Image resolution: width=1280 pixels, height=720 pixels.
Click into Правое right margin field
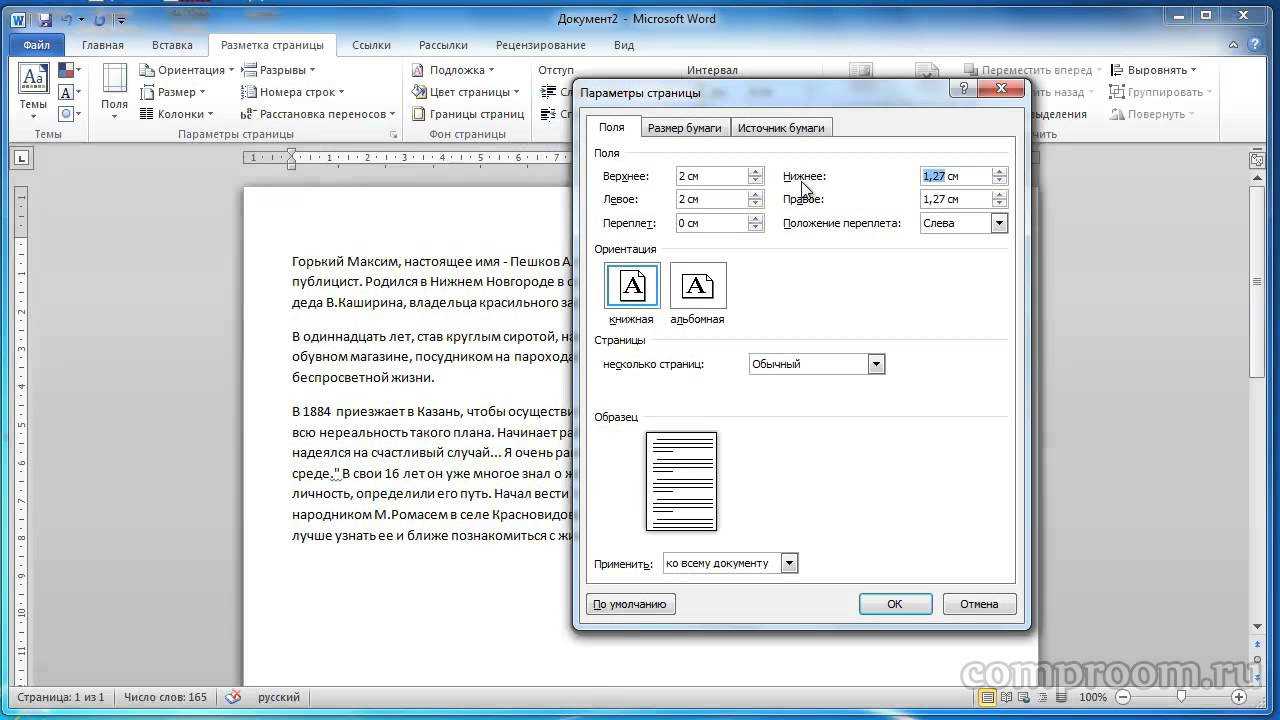[x=956, y=199]
